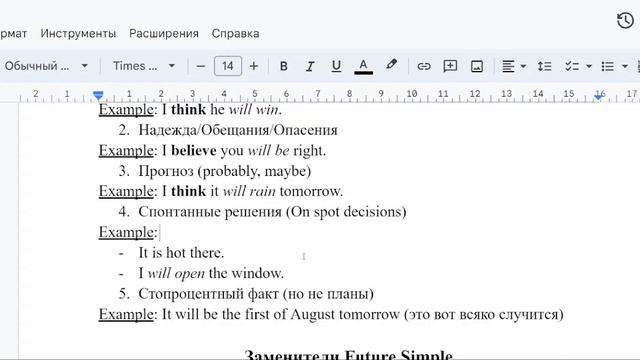Decrease font size
Image resolution: width=640 pixels, height=360 pixels.
click(200, 66)
